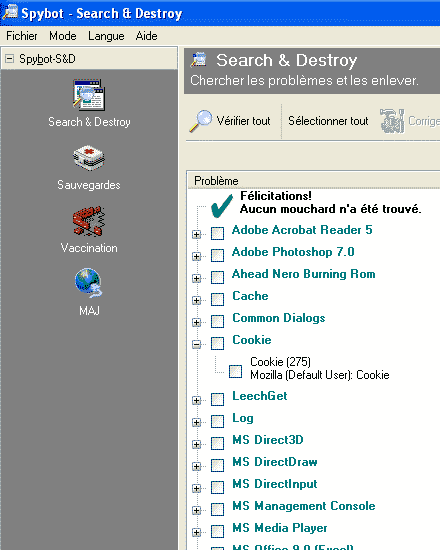Select the LeechGet row text
The image size is (440, 550).
260,396
